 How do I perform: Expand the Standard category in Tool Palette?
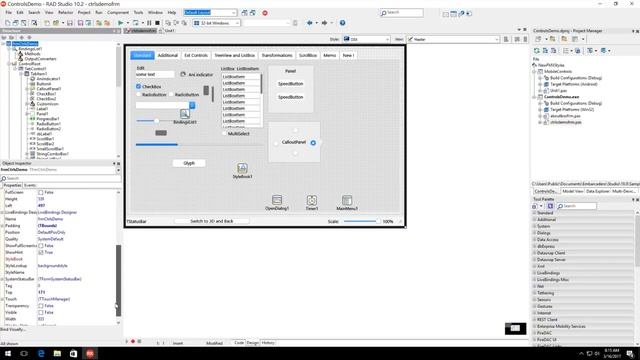coord(535,213)
